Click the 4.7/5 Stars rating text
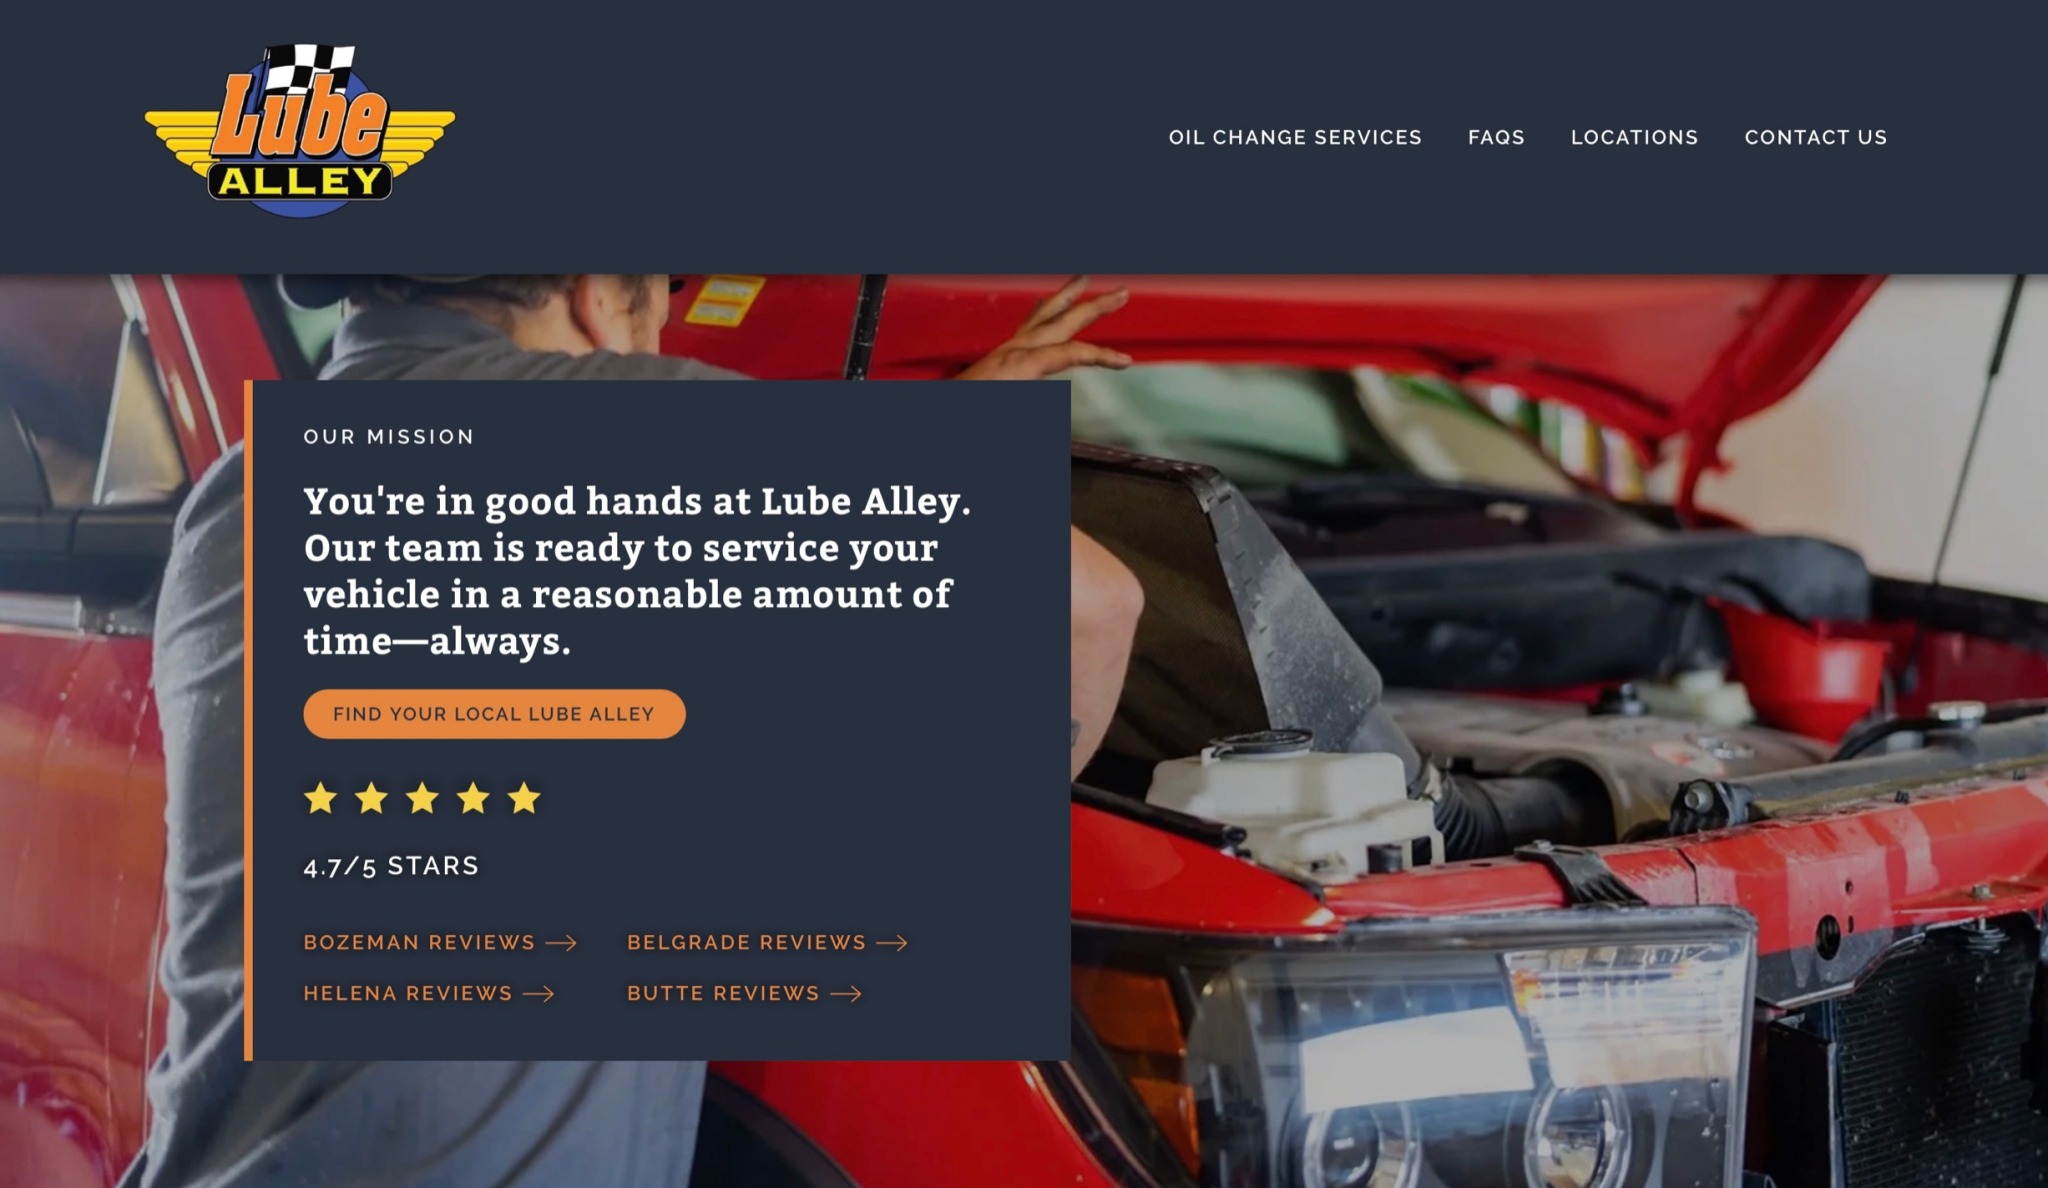 point(391,866)
